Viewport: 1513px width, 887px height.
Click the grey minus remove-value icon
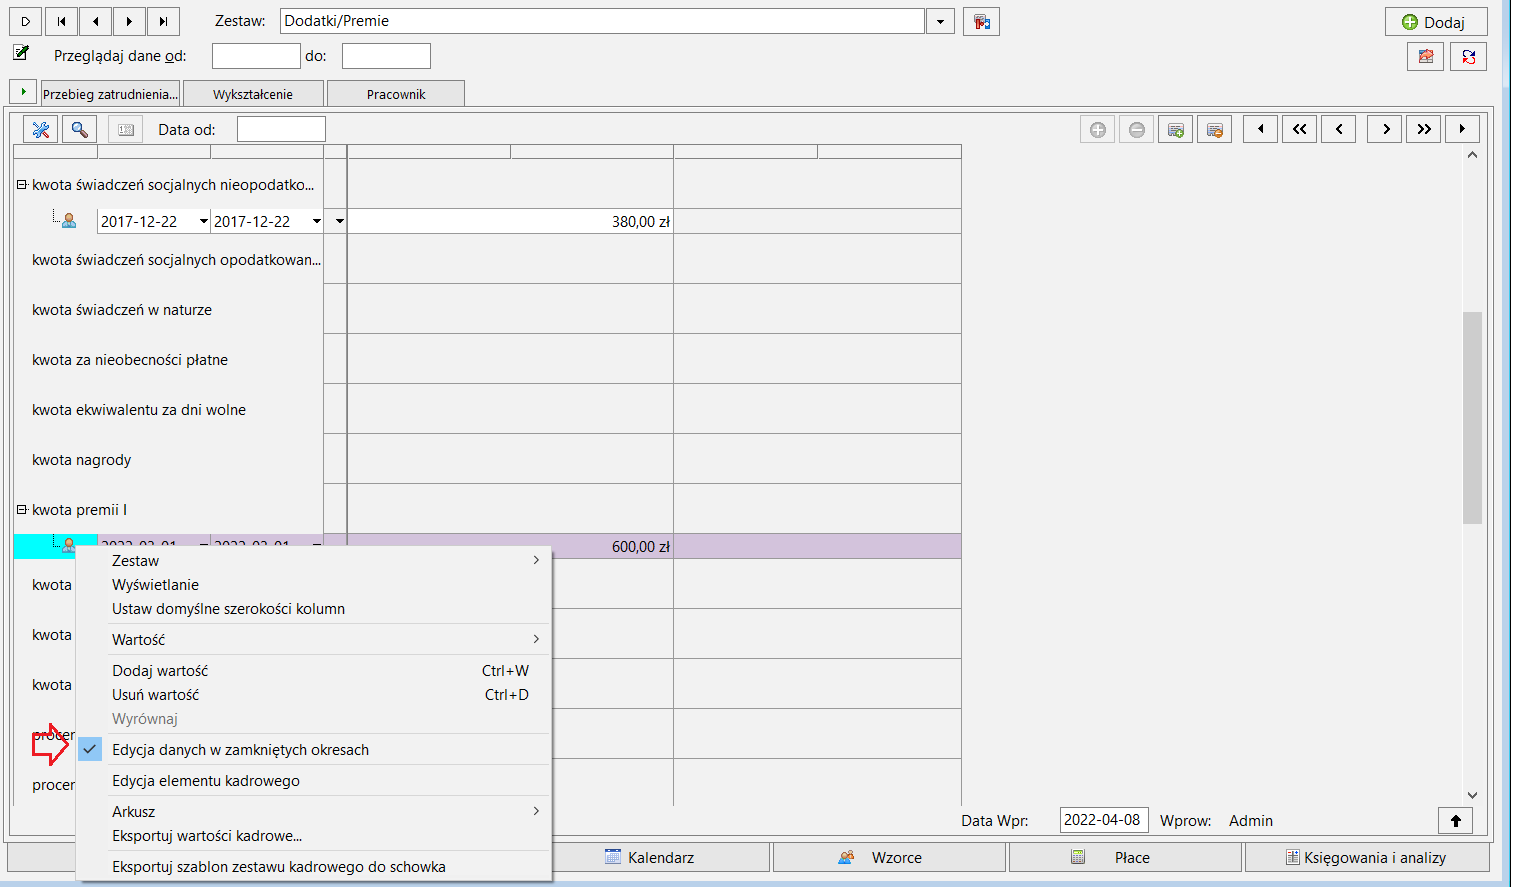(1137, 130)
